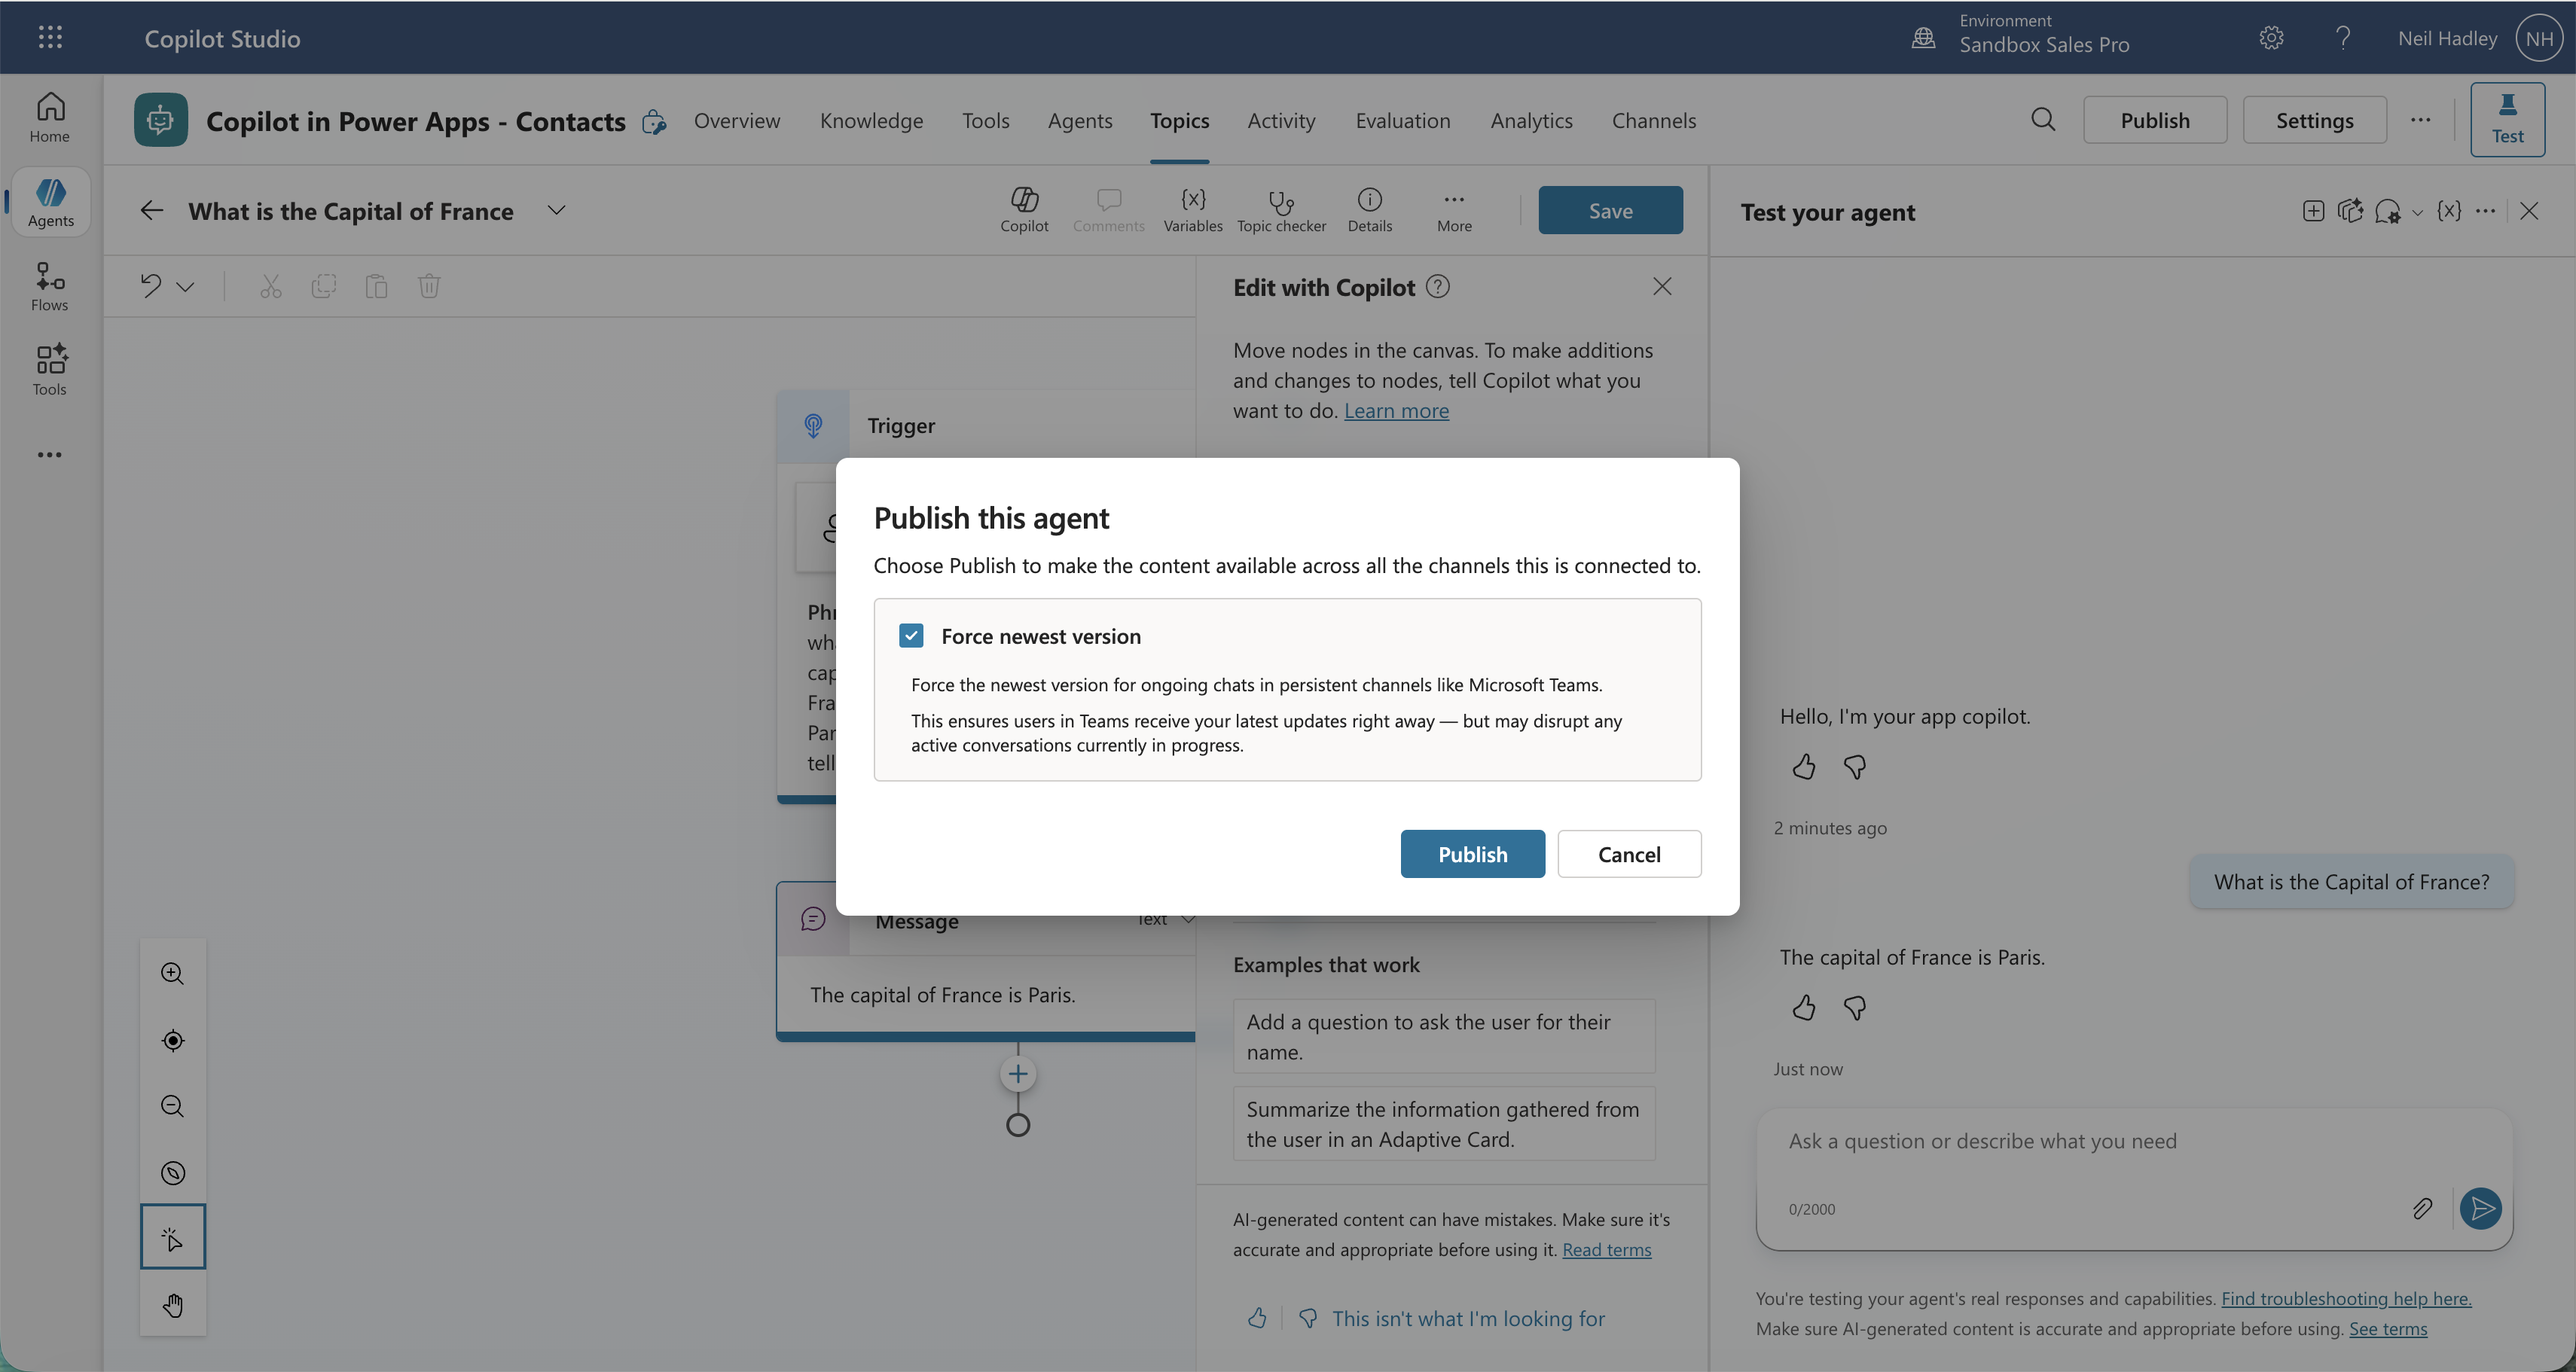Edit the agent name icon

tap(654, 122)
